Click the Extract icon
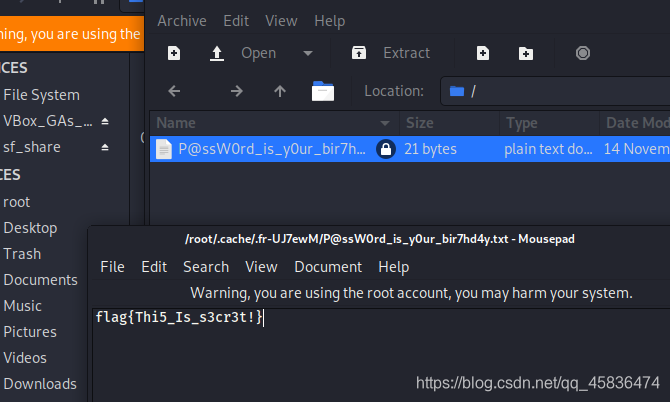The width and height of the screenshot is (670, 402). 359,53
